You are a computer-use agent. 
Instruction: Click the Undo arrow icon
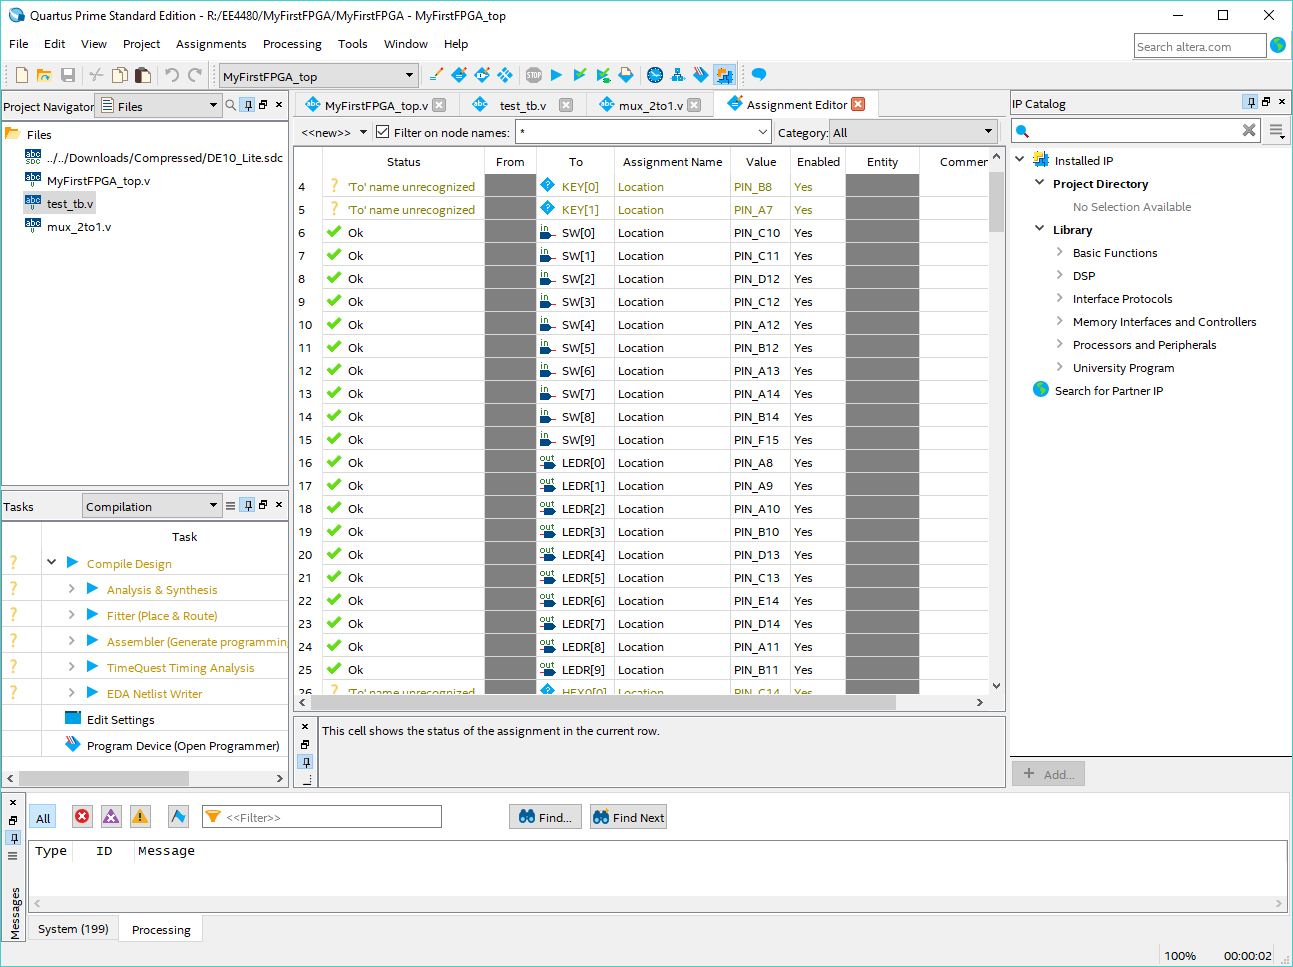click(x=172, y=75)
